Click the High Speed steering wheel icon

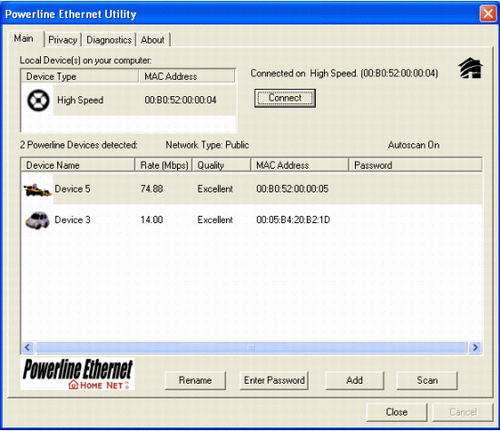38,100
